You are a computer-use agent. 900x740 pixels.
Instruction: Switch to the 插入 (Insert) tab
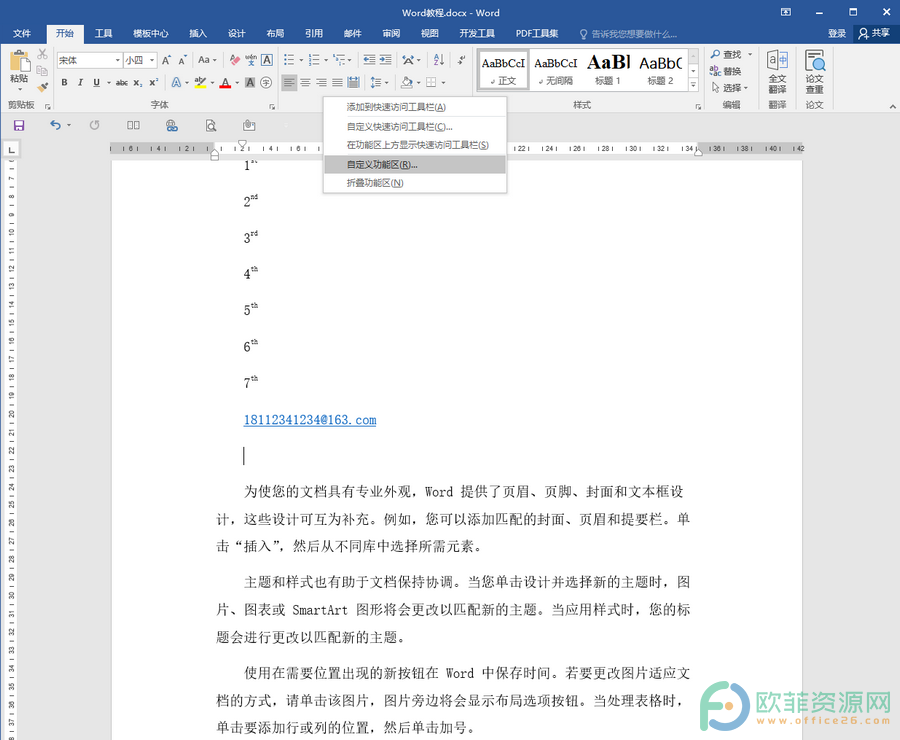pos(198,33)
